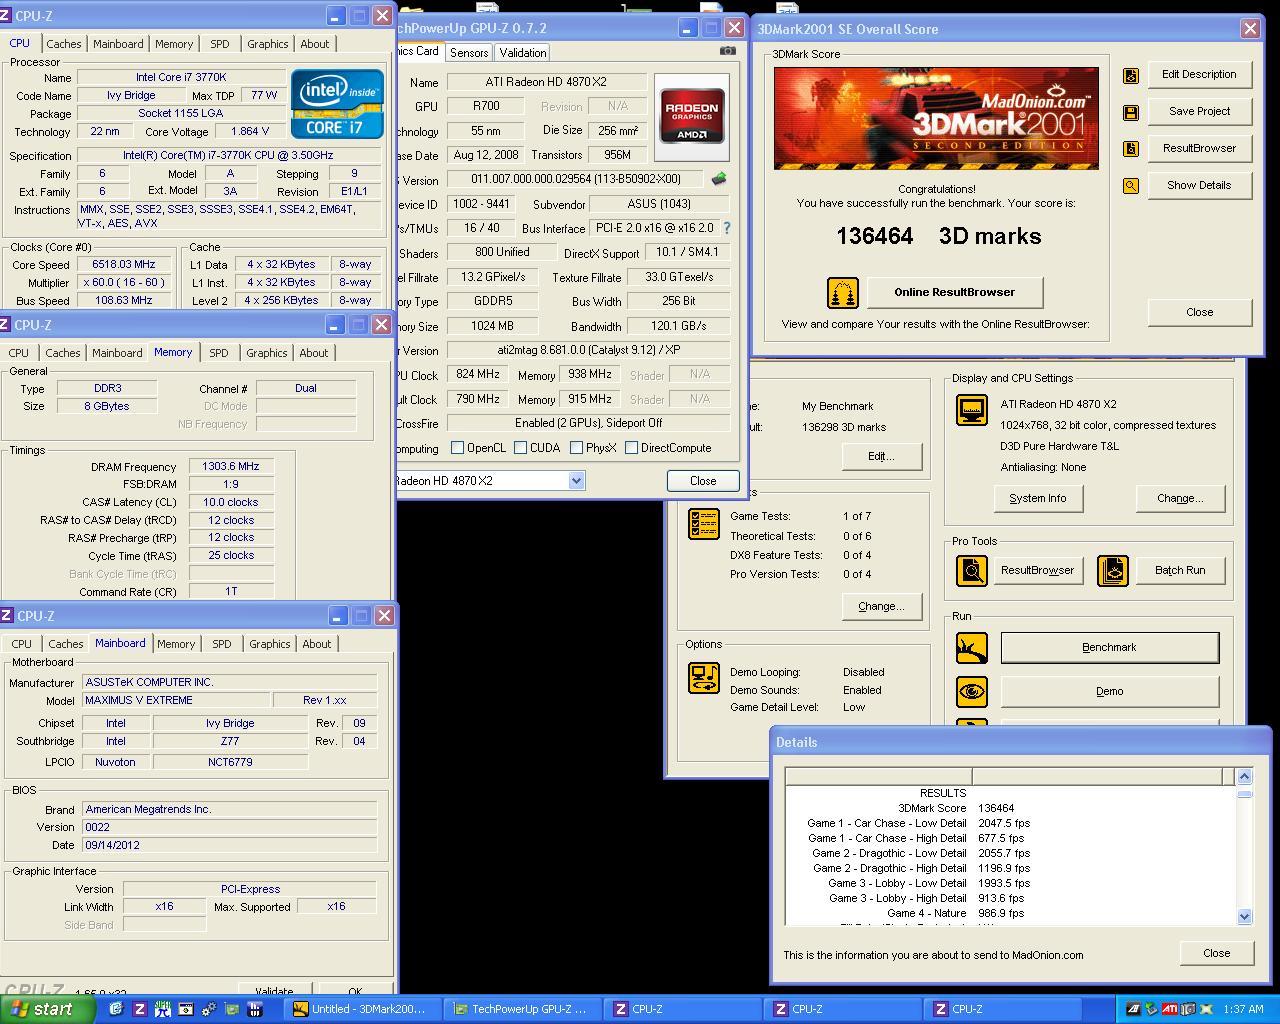Click the Core Speed value 6518.03 MHz
This screenshot has width=1280, height=1024.
coord(124,265)
